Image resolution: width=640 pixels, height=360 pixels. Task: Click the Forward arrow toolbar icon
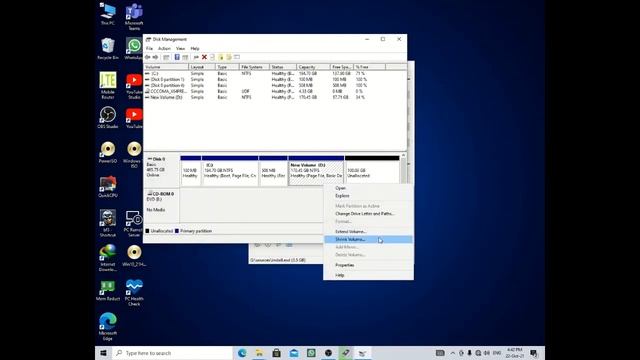point(156,57)
